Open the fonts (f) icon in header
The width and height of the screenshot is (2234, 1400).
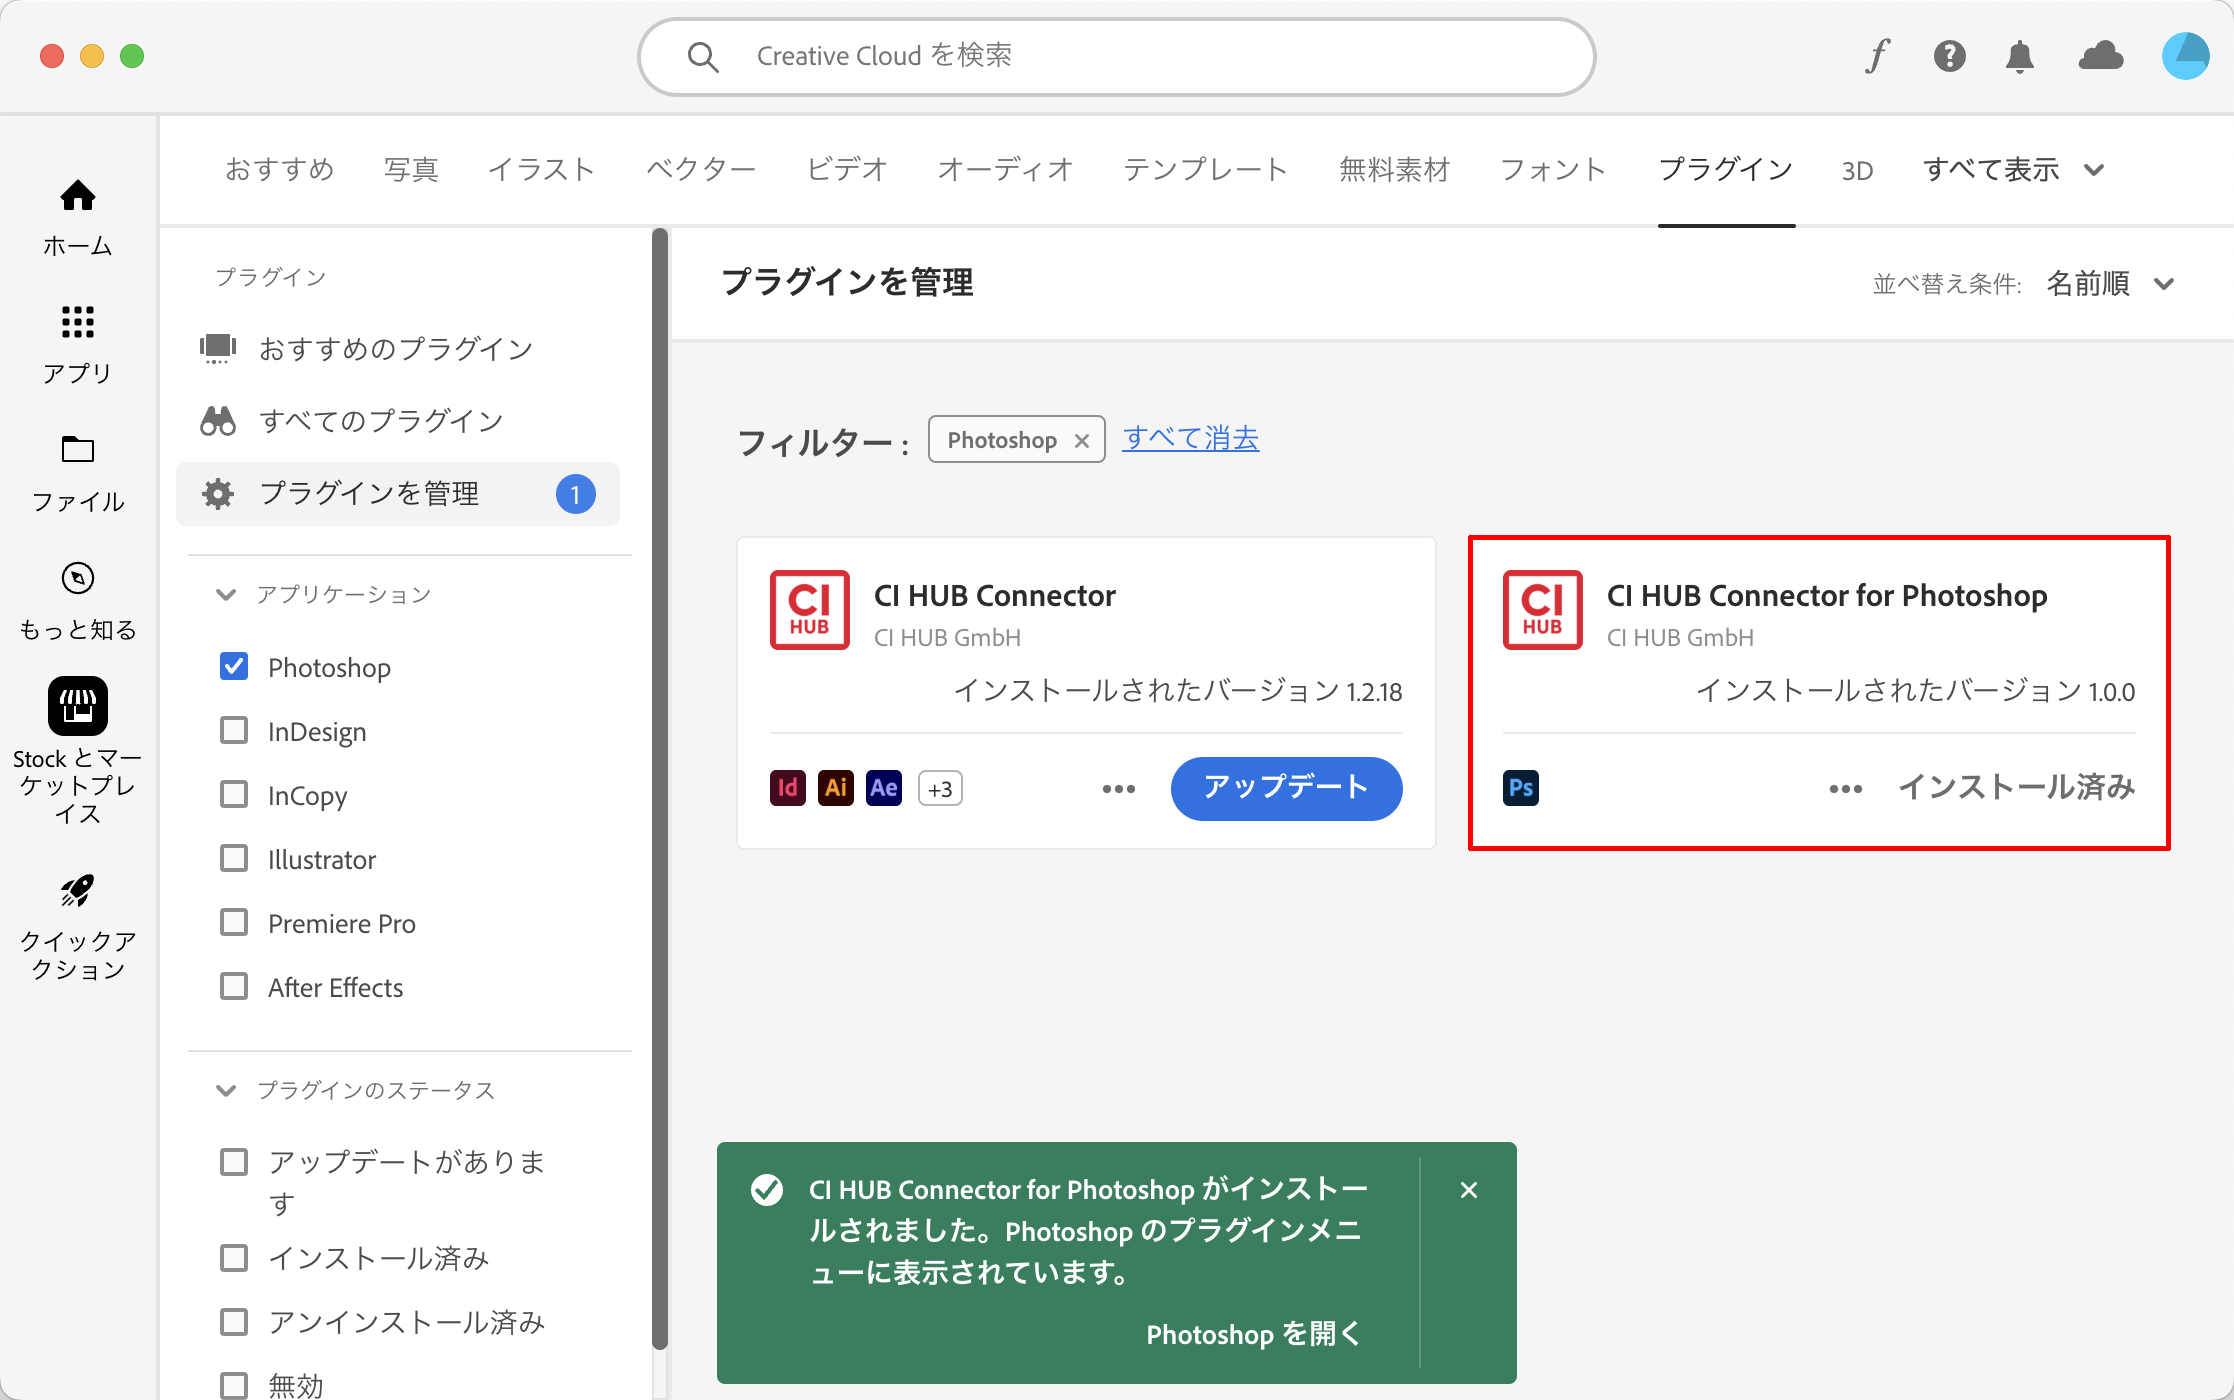click(x=1878, y=56)
